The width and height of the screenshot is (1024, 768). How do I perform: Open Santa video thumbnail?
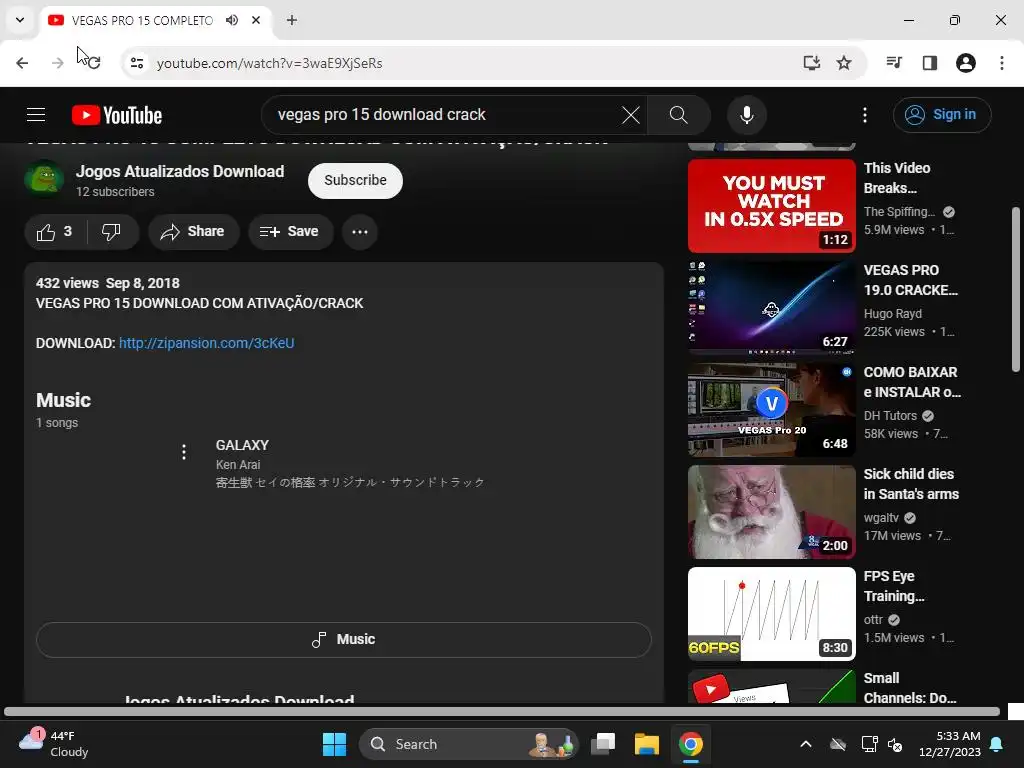pyautogui.click(x=771, y=512)
